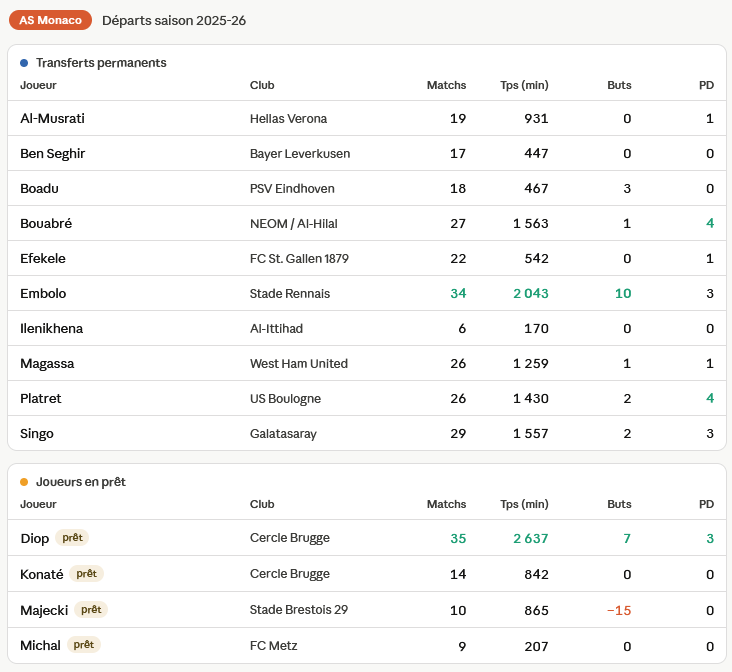
Task: Click Cercle Brugge in Diop's row
Action: pyautogui.click(x=290, y=538)
